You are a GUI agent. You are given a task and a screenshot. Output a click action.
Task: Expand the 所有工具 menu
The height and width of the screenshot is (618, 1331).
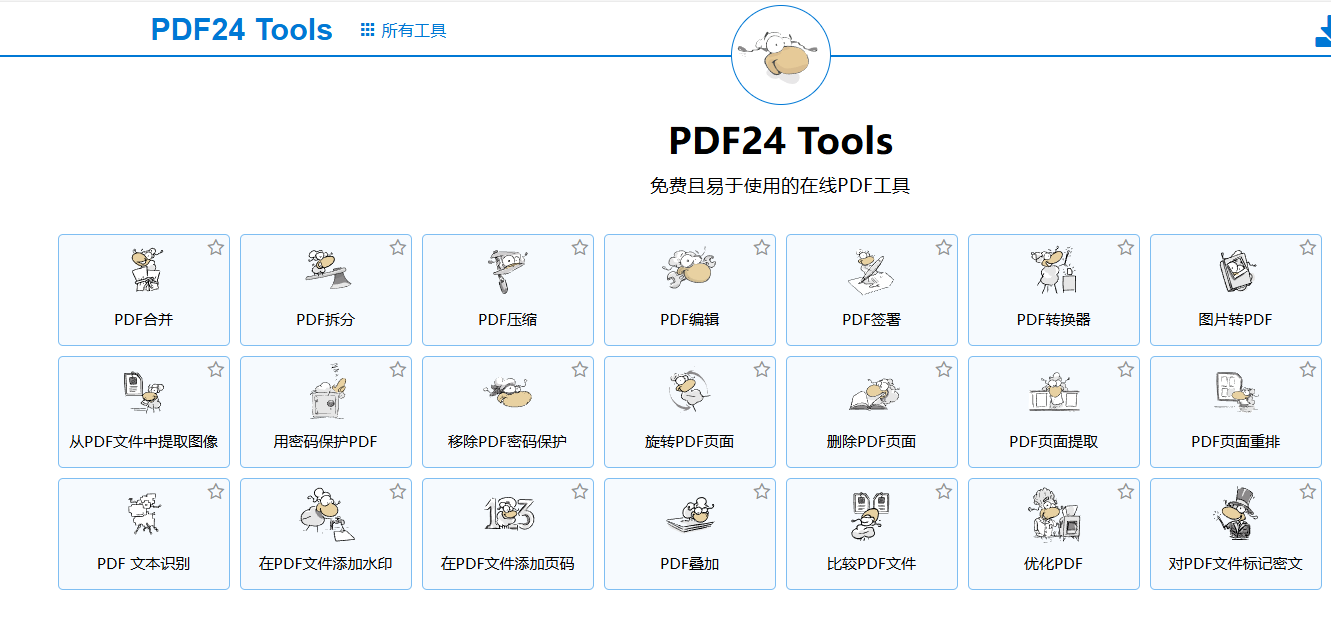404,31
